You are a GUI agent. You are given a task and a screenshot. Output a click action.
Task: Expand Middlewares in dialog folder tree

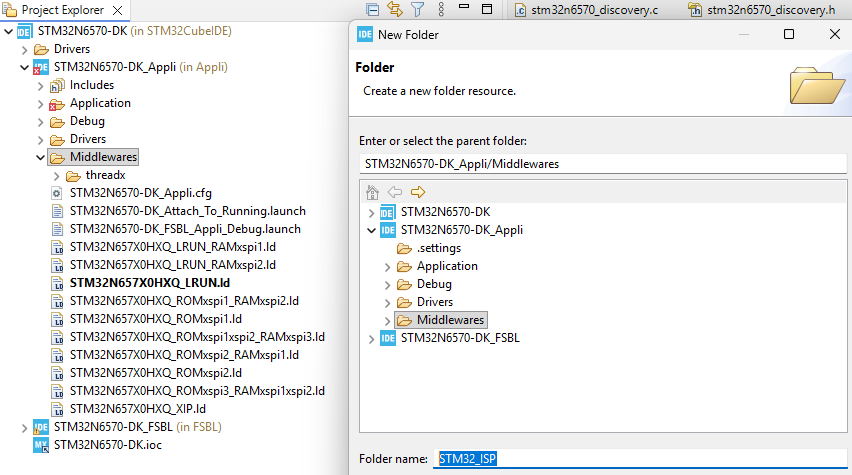(x=387, y=321)
